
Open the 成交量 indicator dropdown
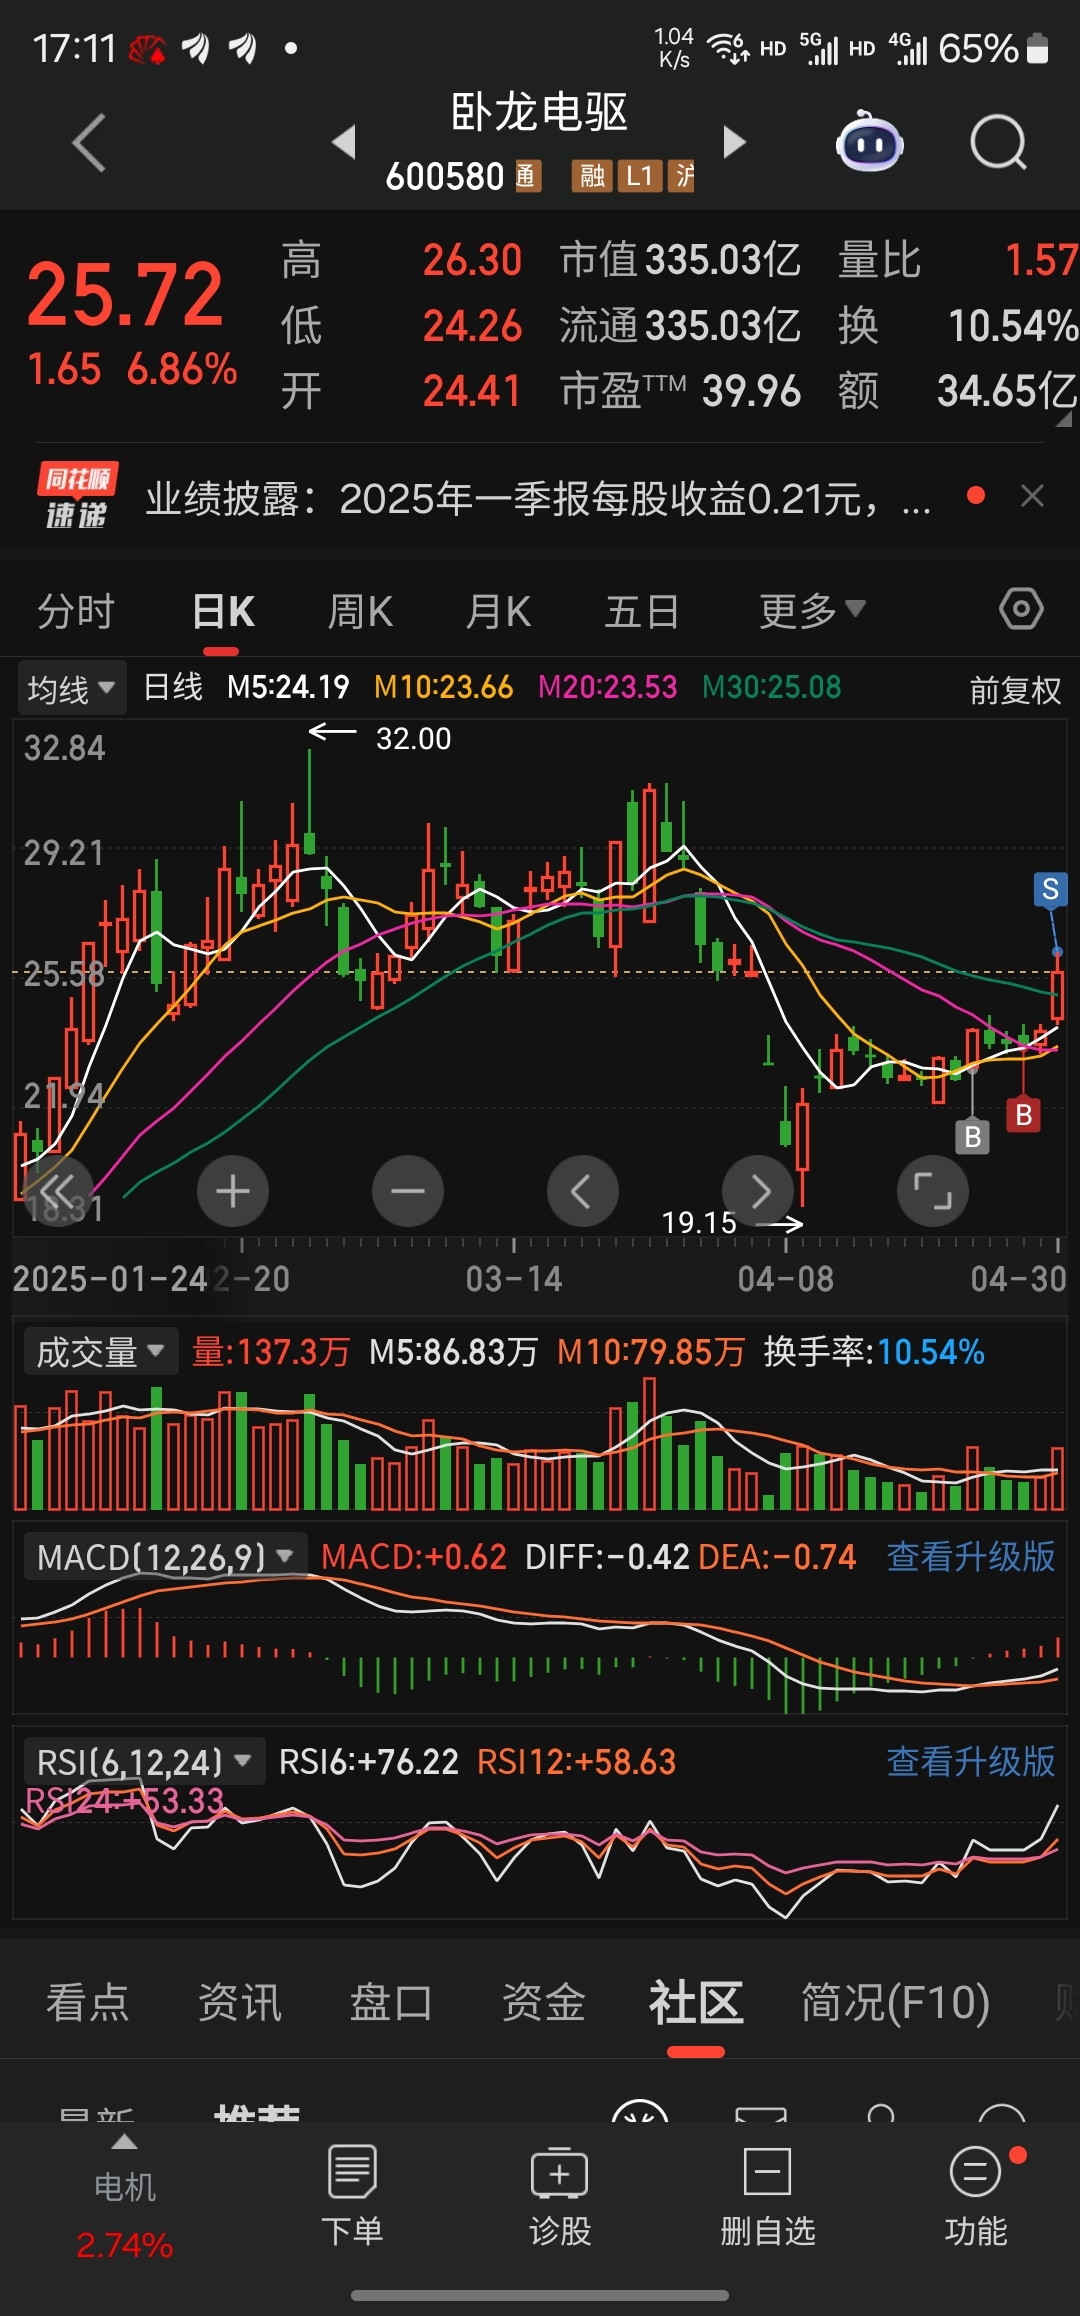click(100, 1352)
